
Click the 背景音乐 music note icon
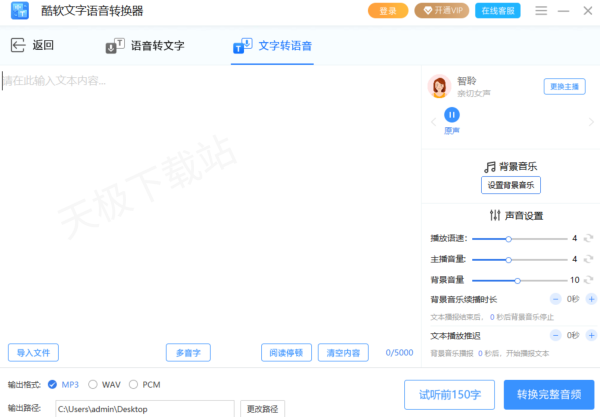pyautogui.click(x=490, y=167)
